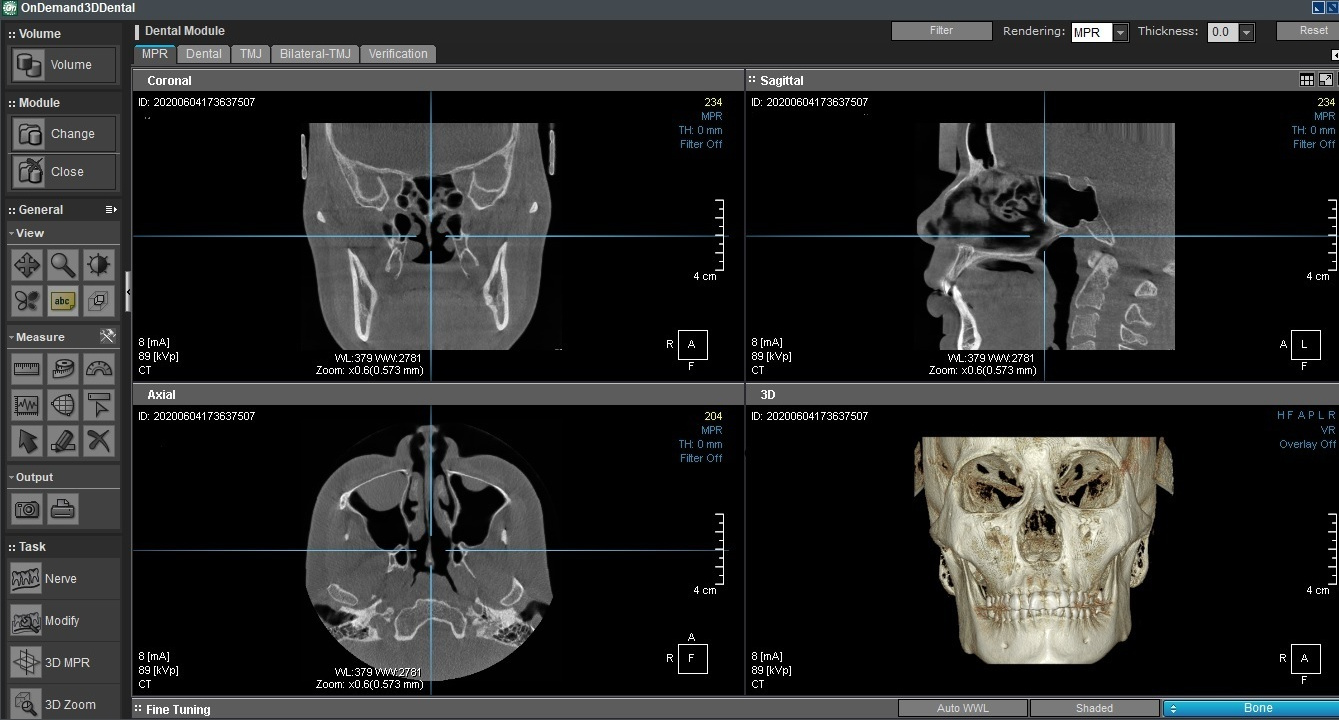
Task: Select the brightness/contrast windowing tool
Action: click(x=98, y=265)
